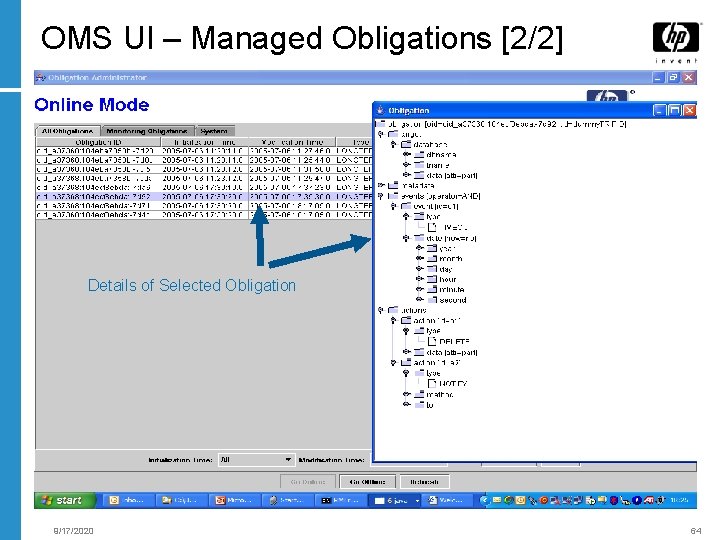Click the Go Online button
720x540 pixels.
[x=308, y=481]
